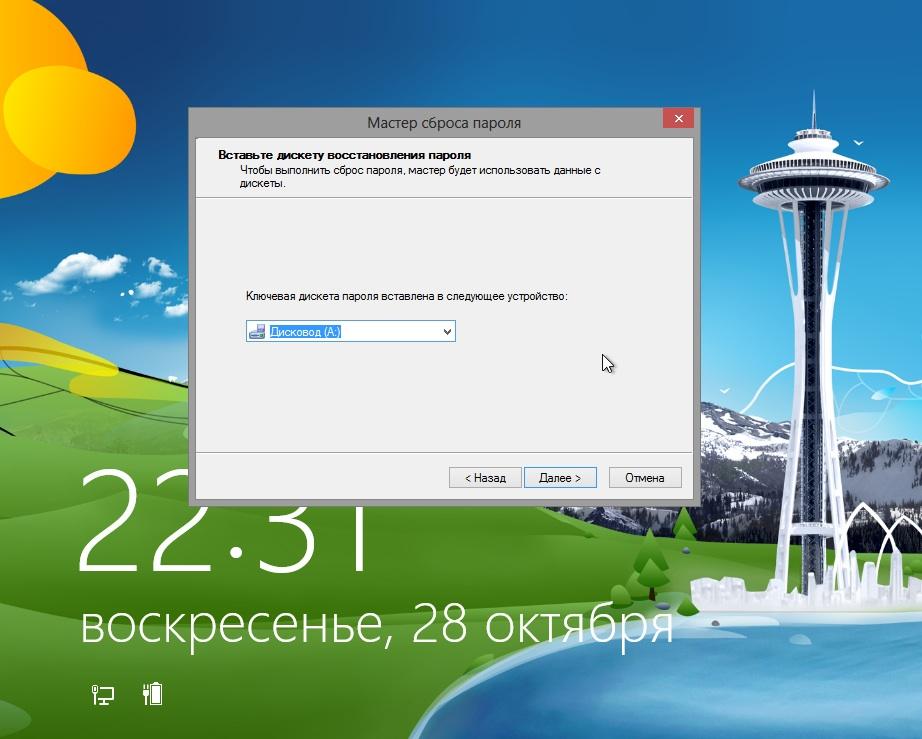
Task: Select the Дисковод (A:) combo box text
Action: [x=305, y=332]
